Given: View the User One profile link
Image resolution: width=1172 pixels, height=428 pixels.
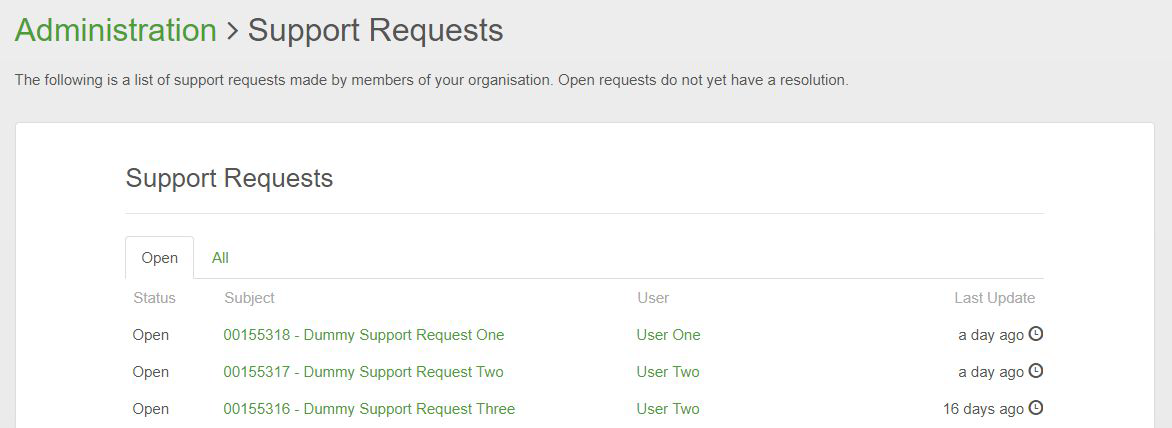Looking at the screenshot, I should point(668,335).
